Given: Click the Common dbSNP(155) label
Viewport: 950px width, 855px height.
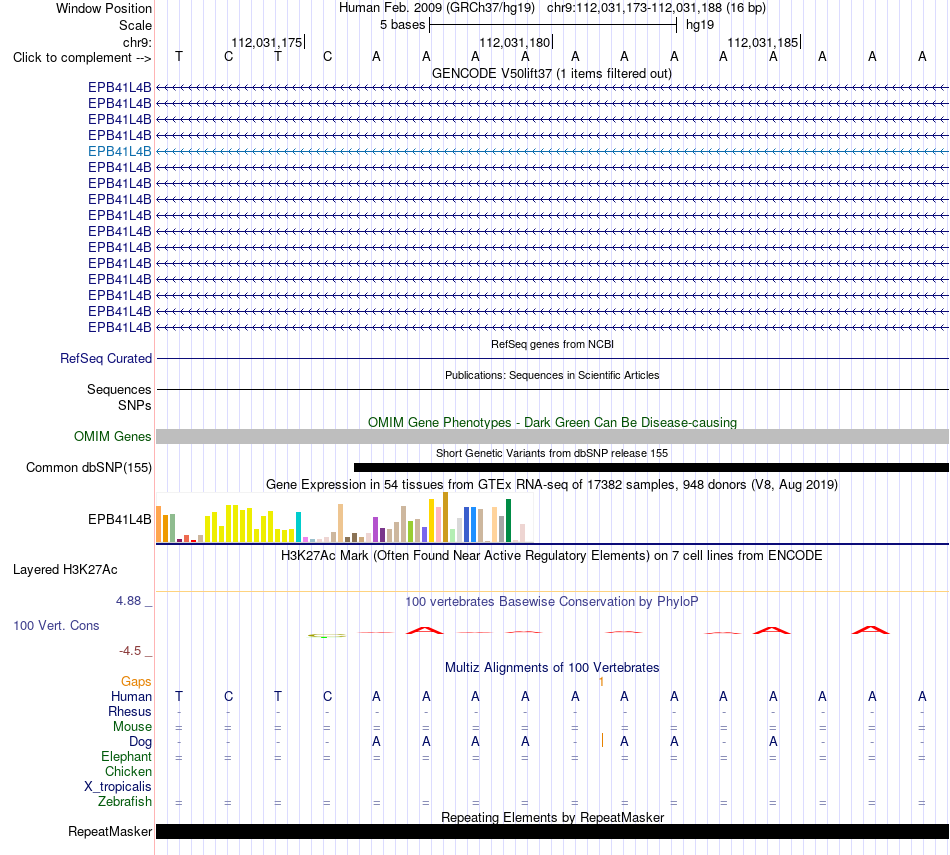Looking at the screenshot, I should (89, 468).
